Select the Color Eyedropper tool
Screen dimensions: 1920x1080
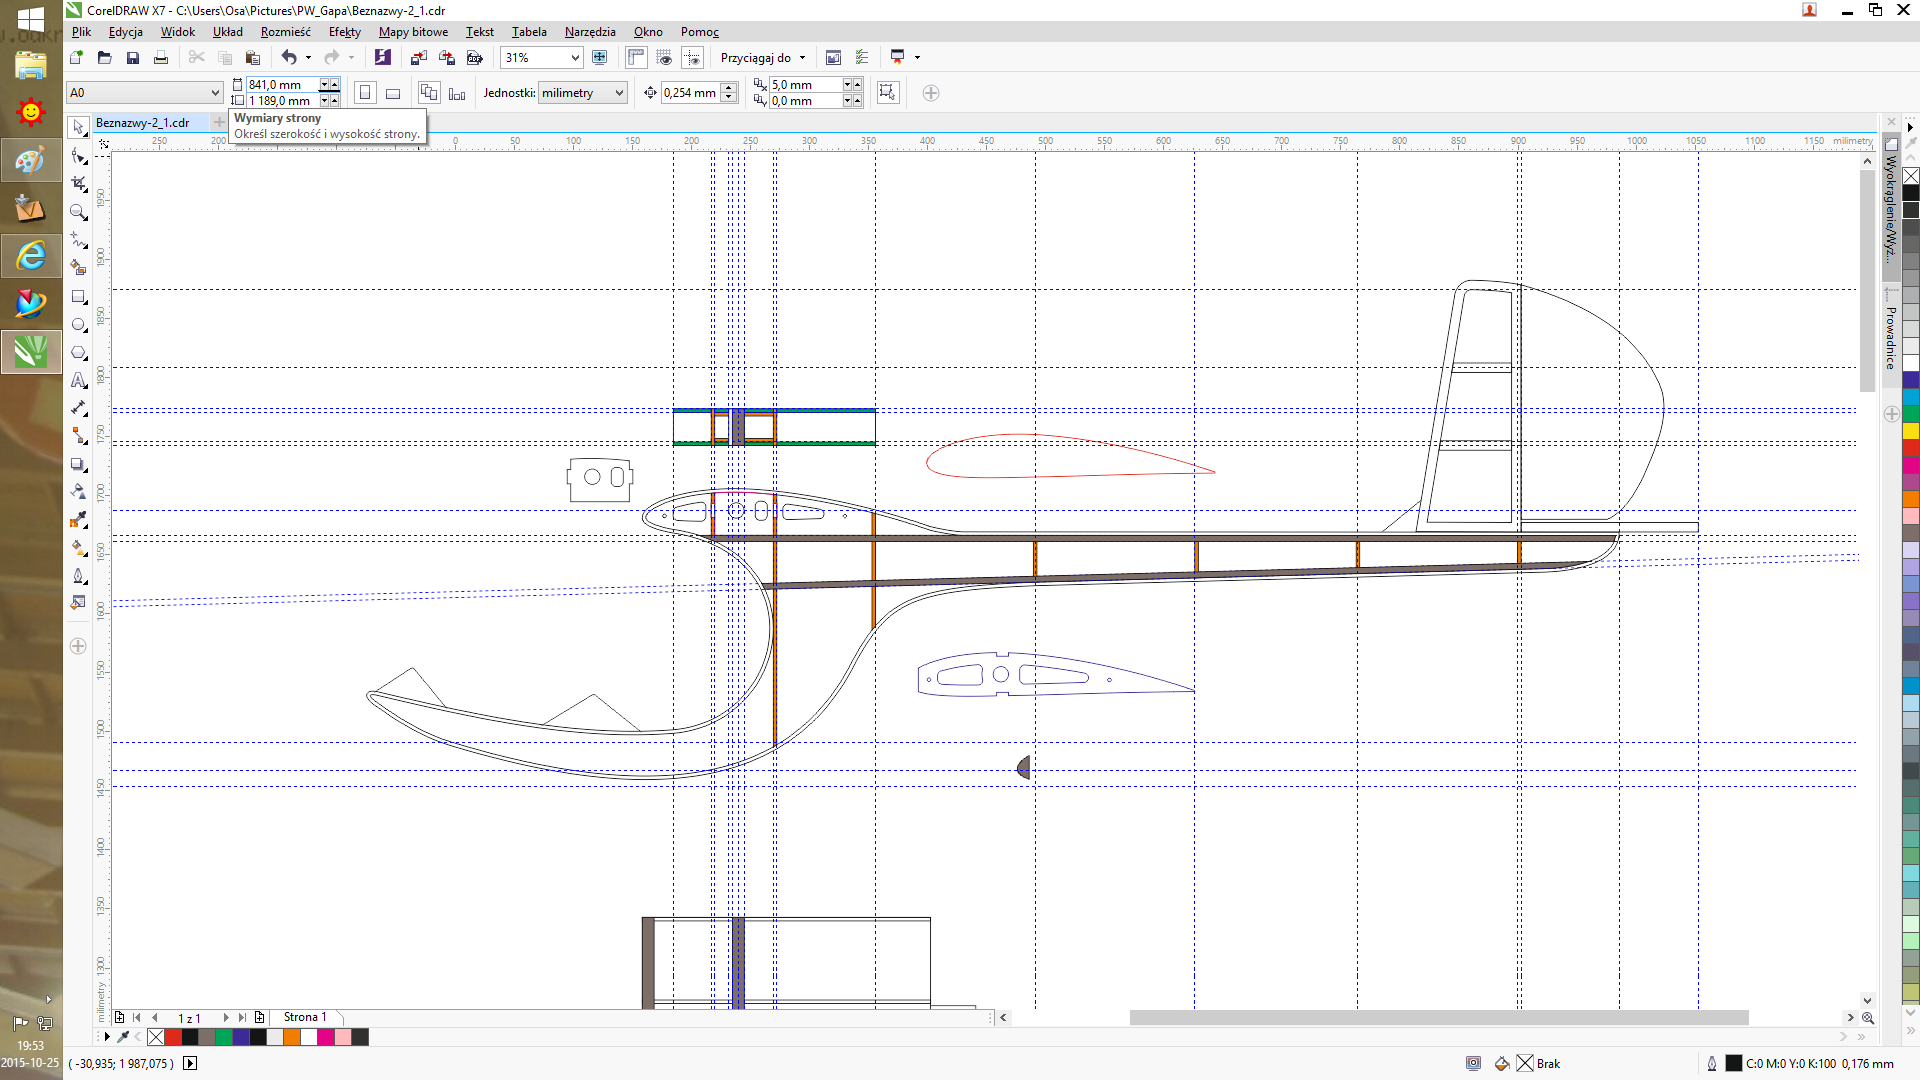pyautogui.click(x=79, y=520)
